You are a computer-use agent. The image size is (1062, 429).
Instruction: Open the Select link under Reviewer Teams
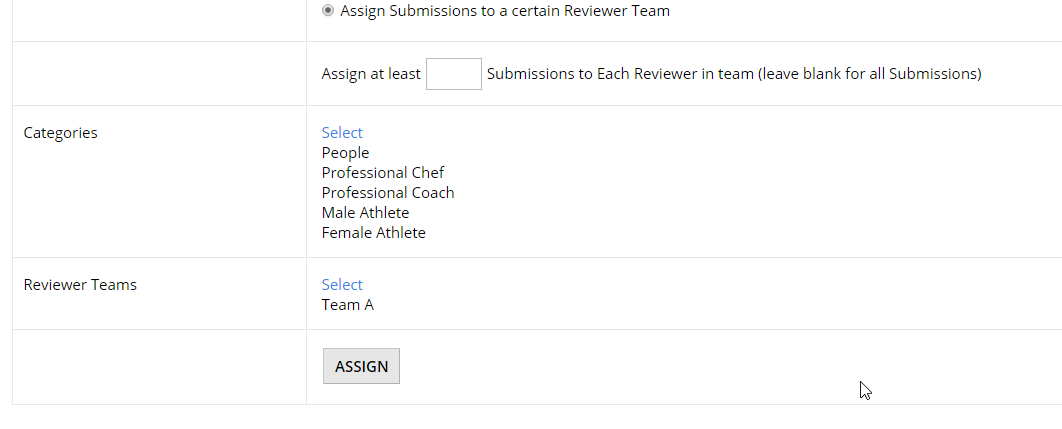[x=342, y=285]
